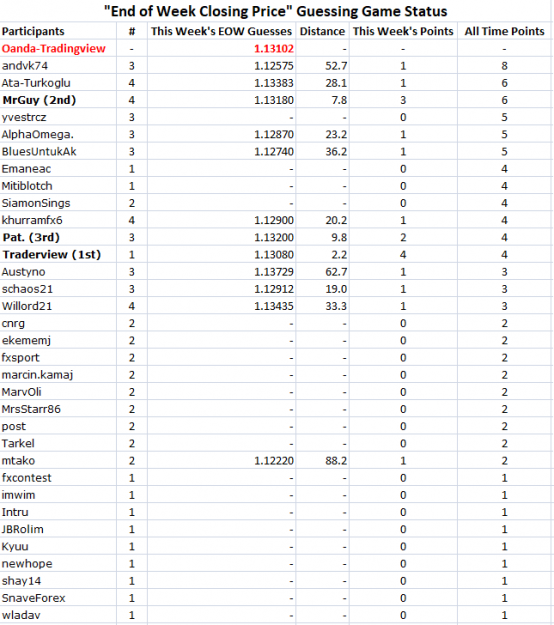554x625 pixels.
Task: Click the Intru participant cell
Action: [15, 512]
